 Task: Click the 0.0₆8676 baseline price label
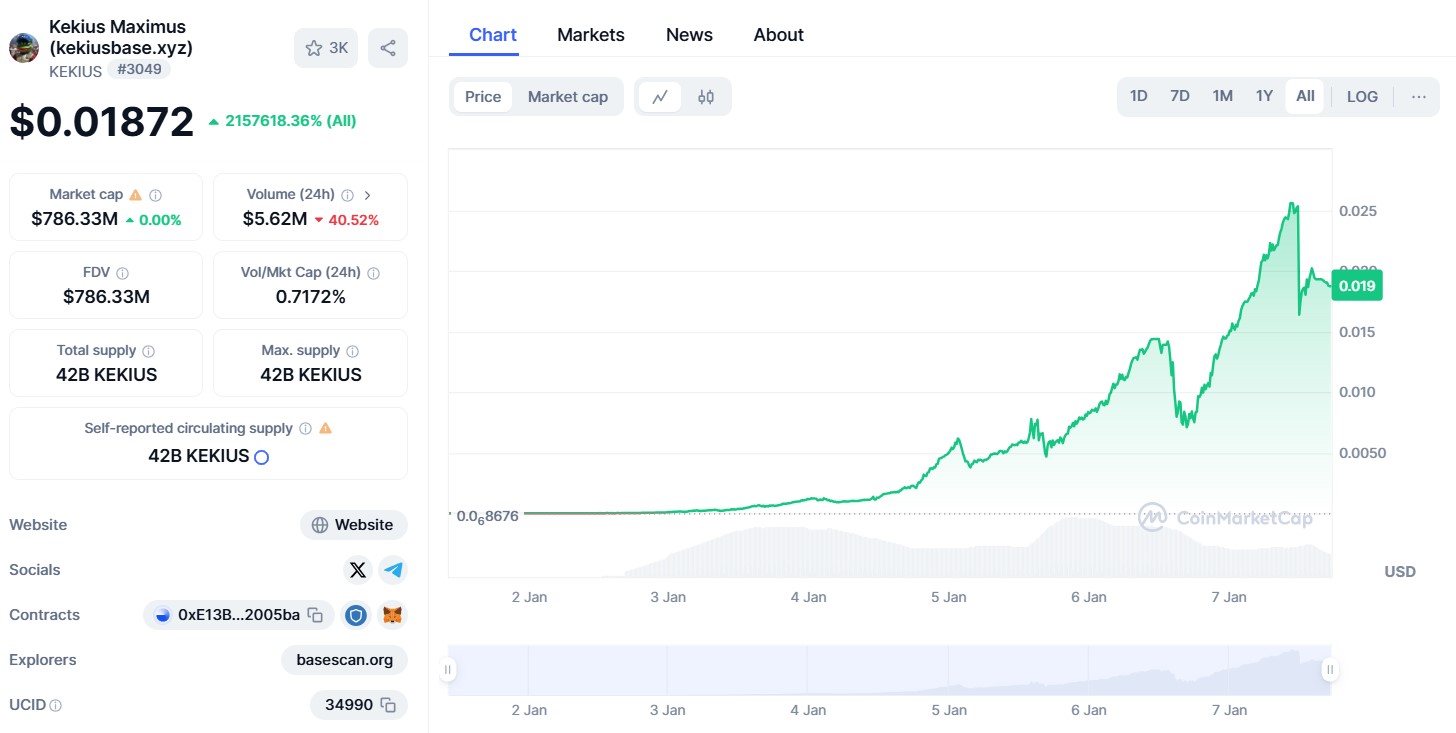pyautogui.click(x=487, y=516)
